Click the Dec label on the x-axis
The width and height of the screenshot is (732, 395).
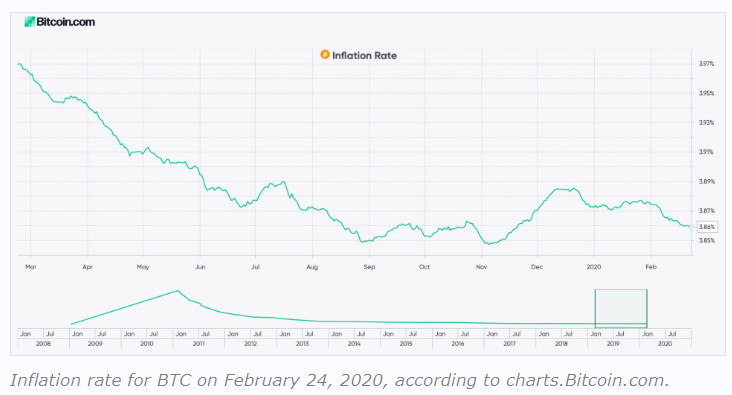pyautogui.click(x=537, y=267)
